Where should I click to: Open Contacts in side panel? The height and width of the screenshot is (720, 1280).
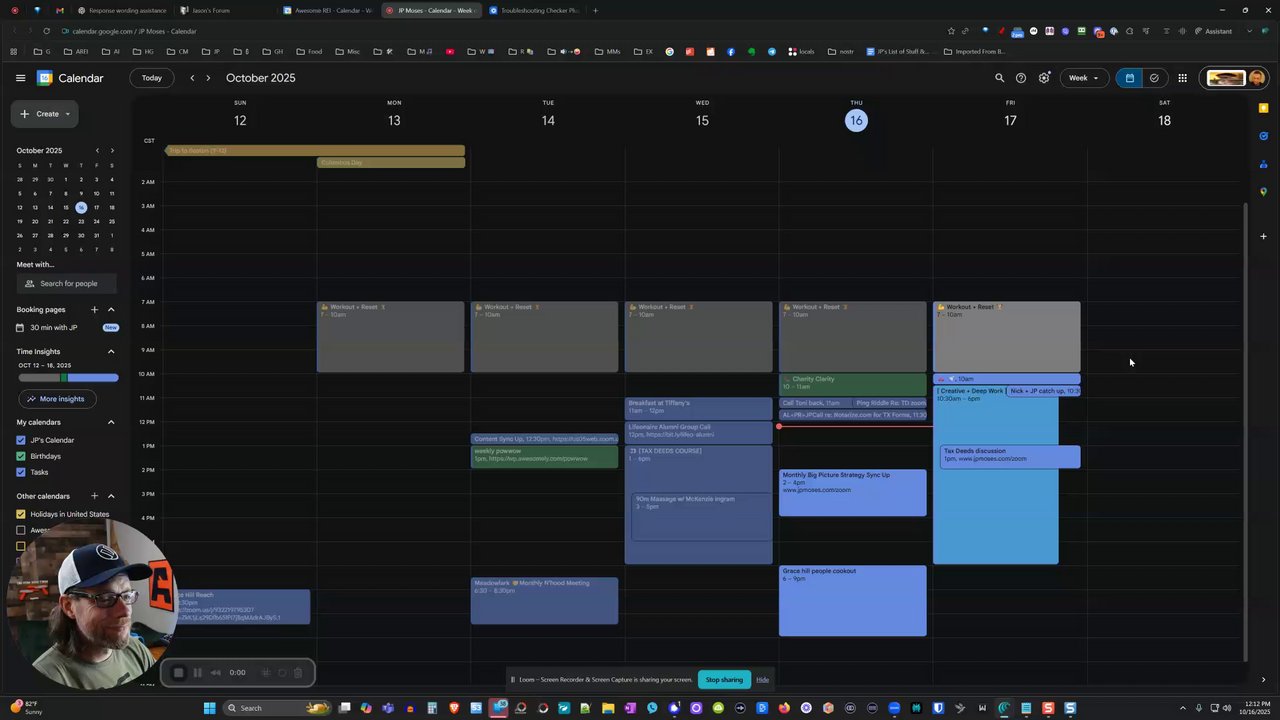pos(1263,164)
